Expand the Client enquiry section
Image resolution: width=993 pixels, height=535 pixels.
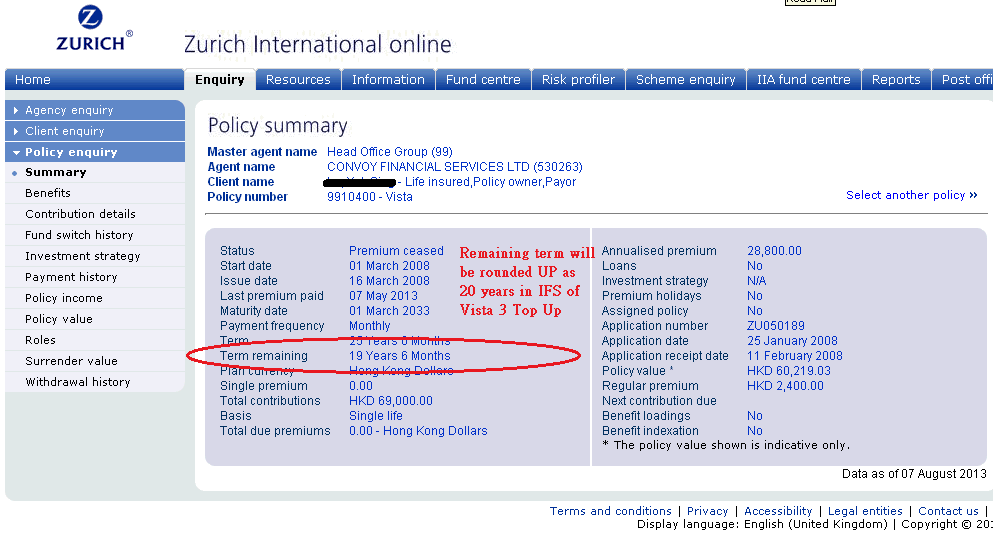pyautogui.click(x=64, y=131)
